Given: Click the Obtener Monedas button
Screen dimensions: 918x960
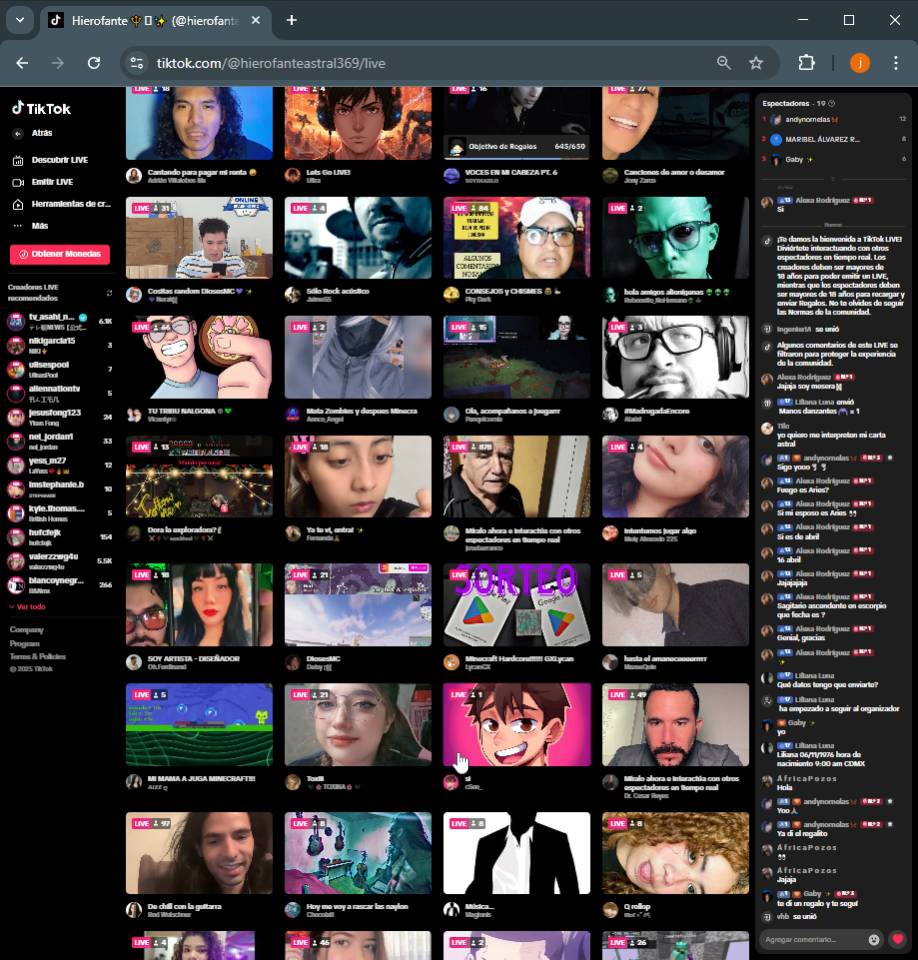Looking at the screenshot, I should coord(60,254).
